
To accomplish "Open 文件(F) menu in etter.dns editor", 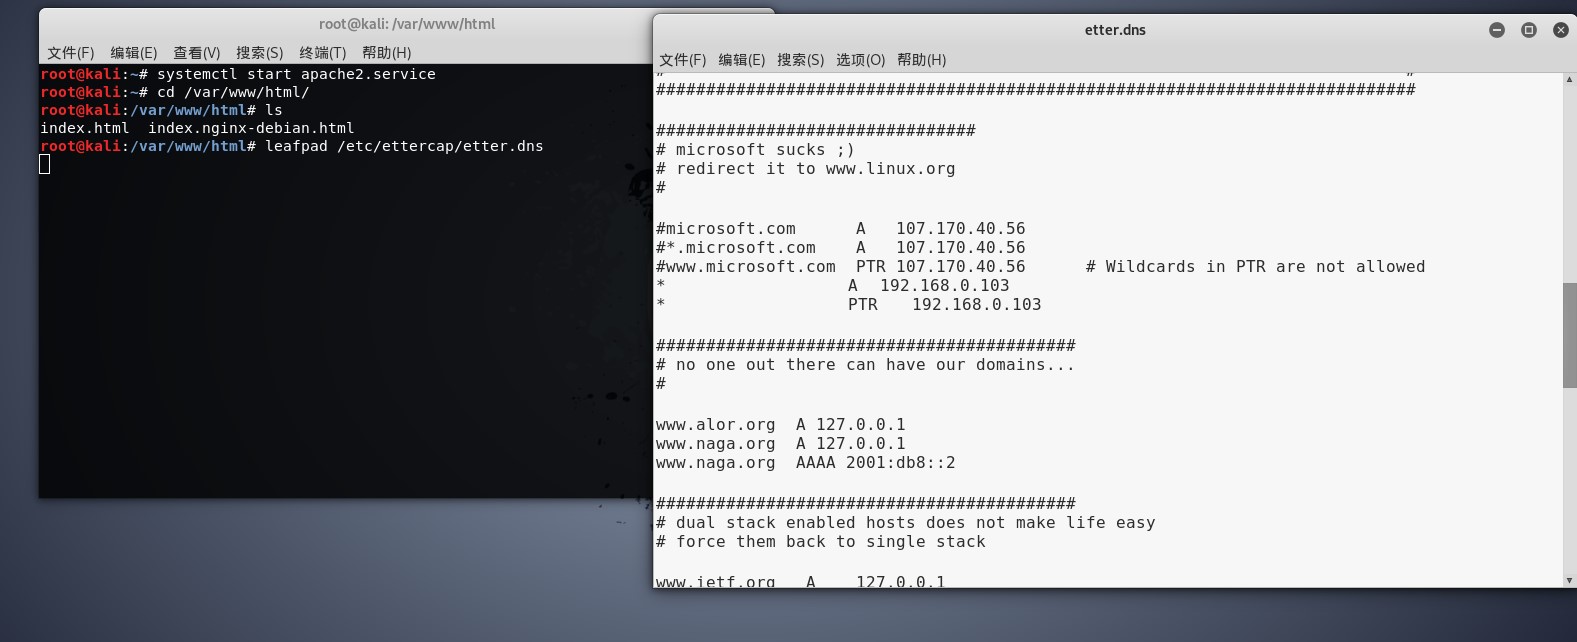I will coord(682,60).
